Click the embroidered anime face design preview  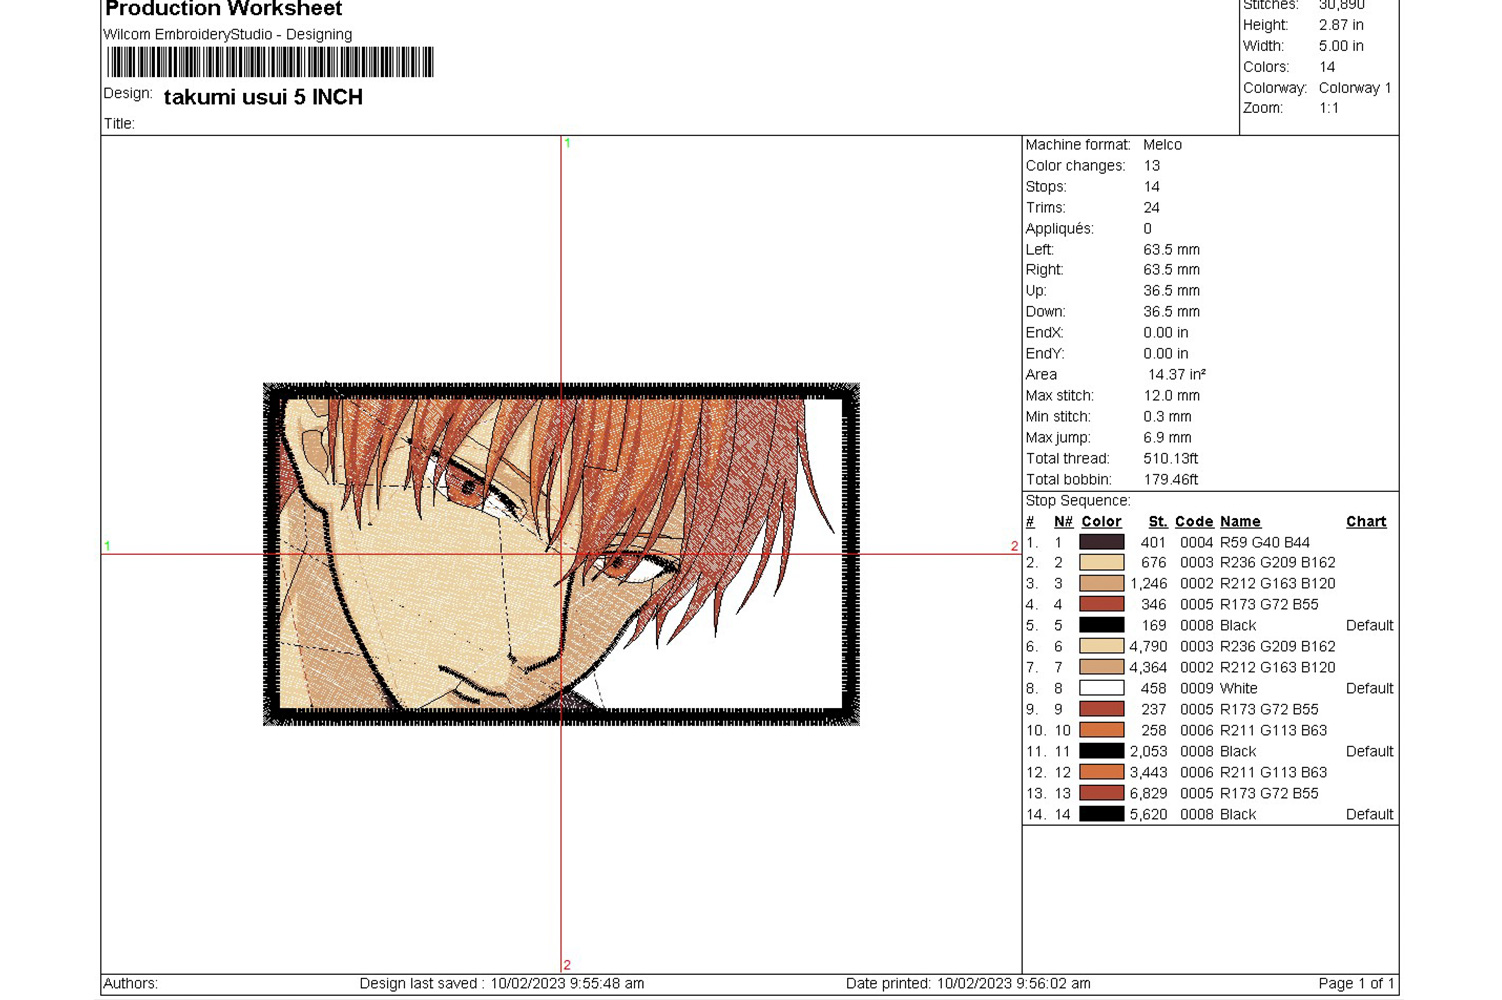coord(560,553)
